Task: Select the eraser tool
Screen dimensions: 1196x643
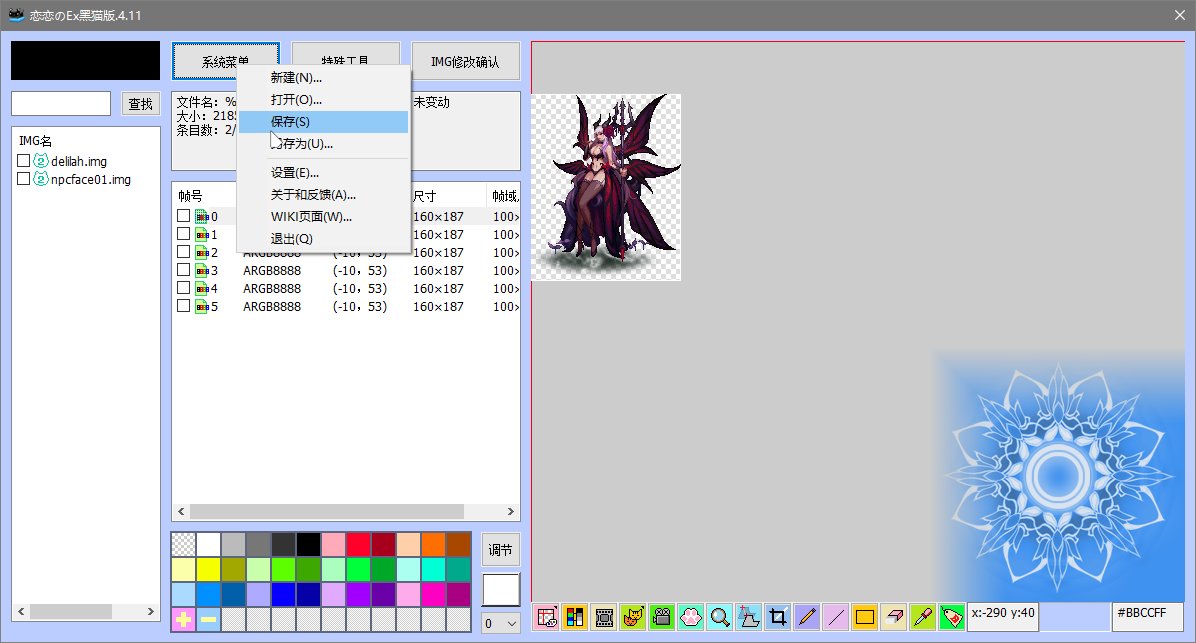Action: pos(894,617)
